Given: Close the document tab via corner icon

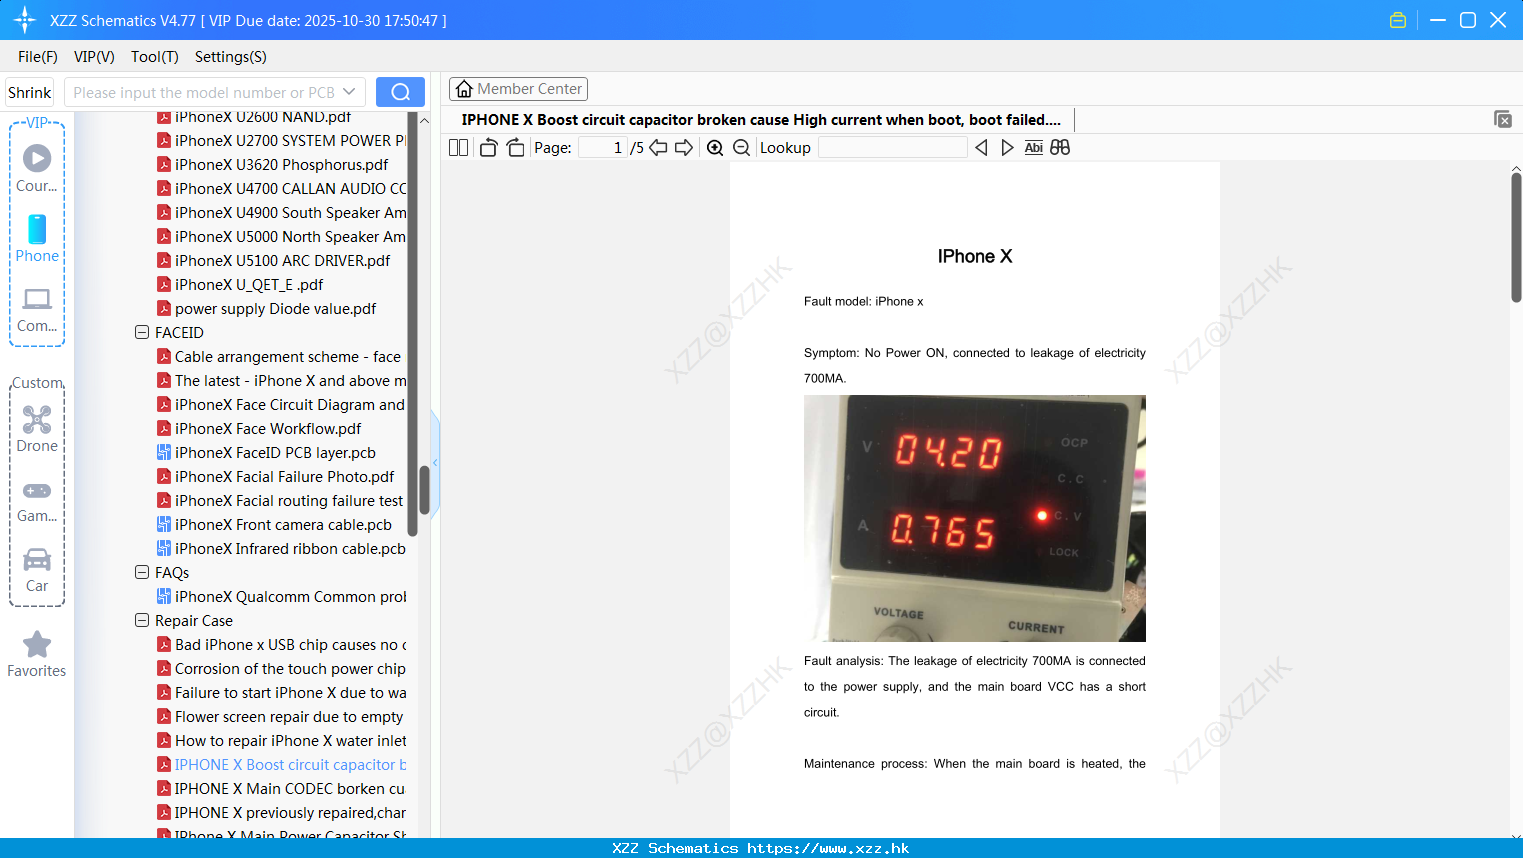Looking at the screenshot, I should pos(1502,119).
